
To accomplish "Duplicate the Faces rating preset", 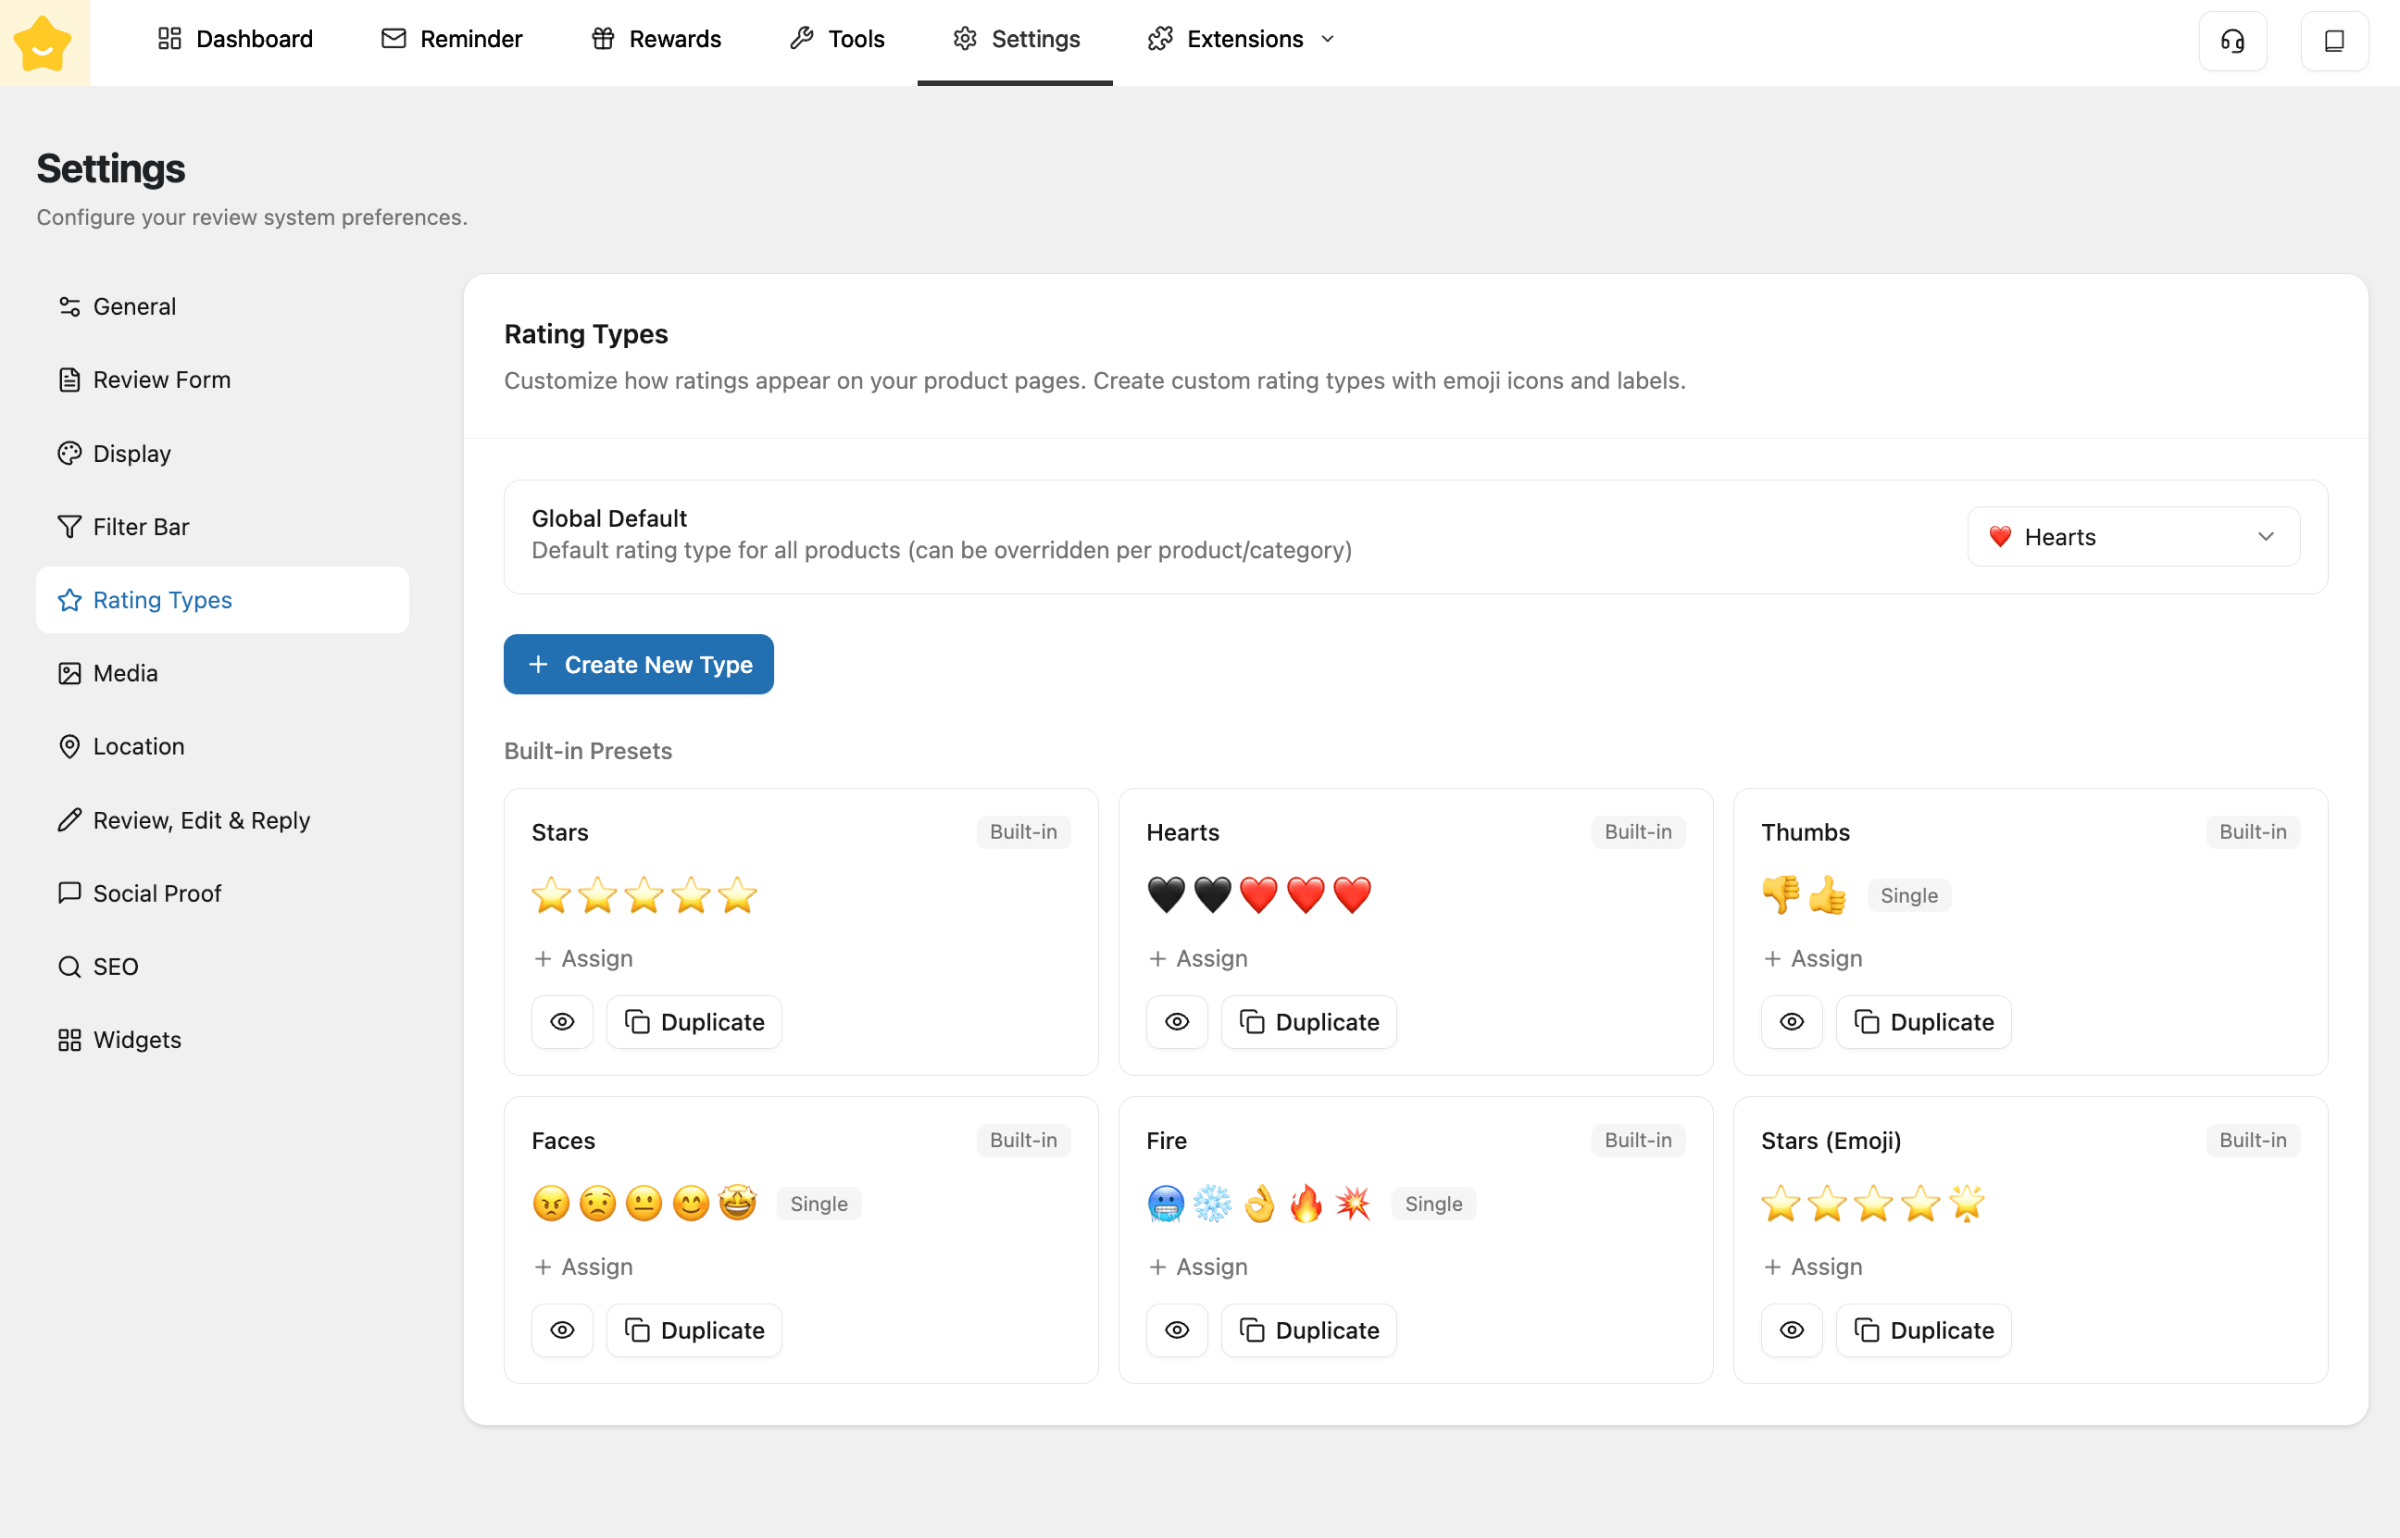I will (x=694, y=1330).
